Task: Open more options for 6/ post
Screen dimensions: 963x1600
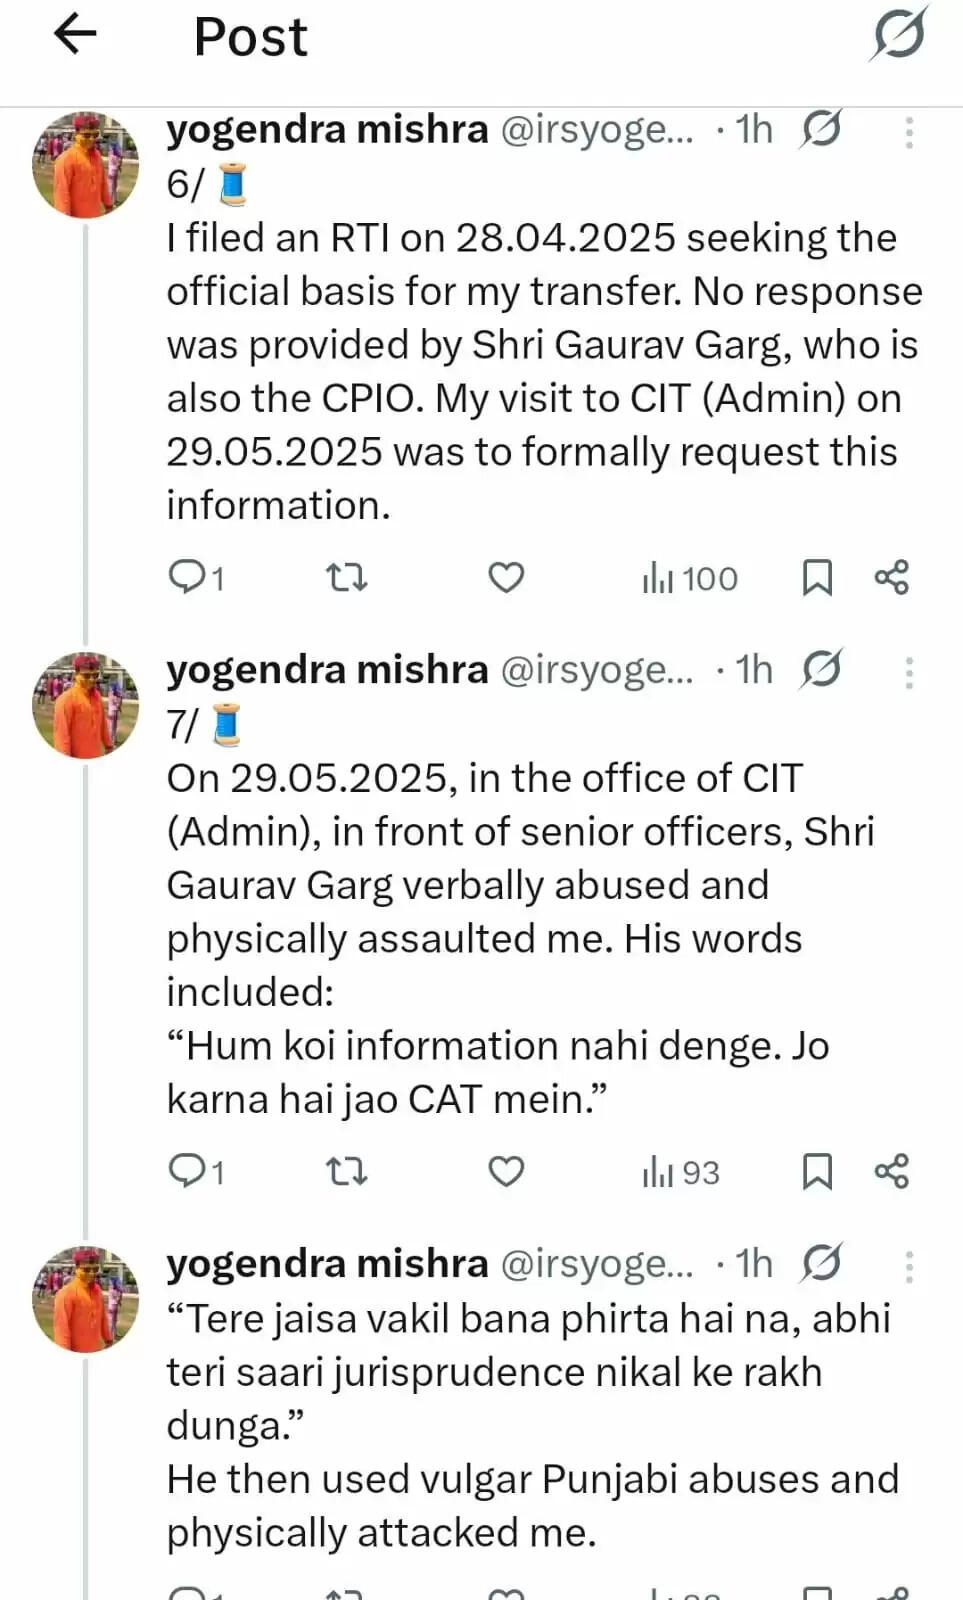Action: tap(909, 132)
